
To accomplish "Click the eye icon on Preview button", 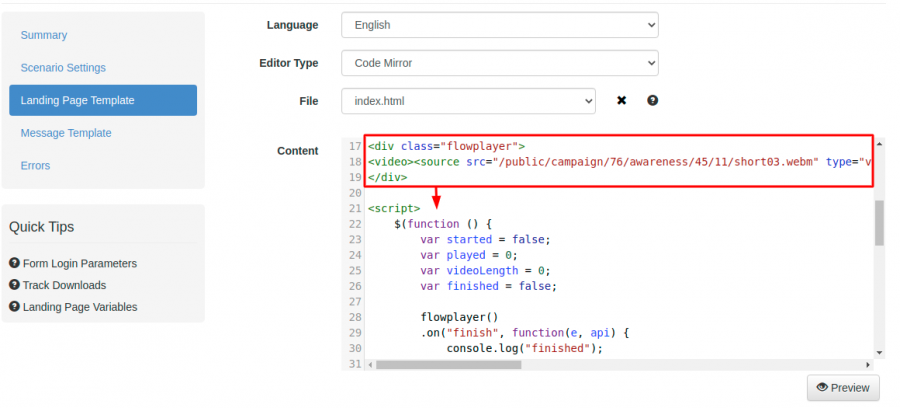I will (x=823, y=388).
